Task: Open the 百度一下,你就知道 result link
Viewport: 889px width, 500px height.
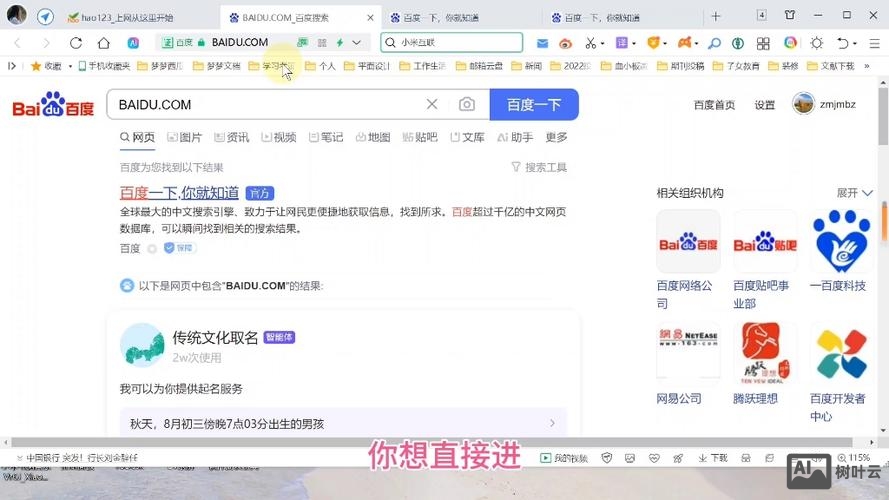Action: [x=179, y=193]
